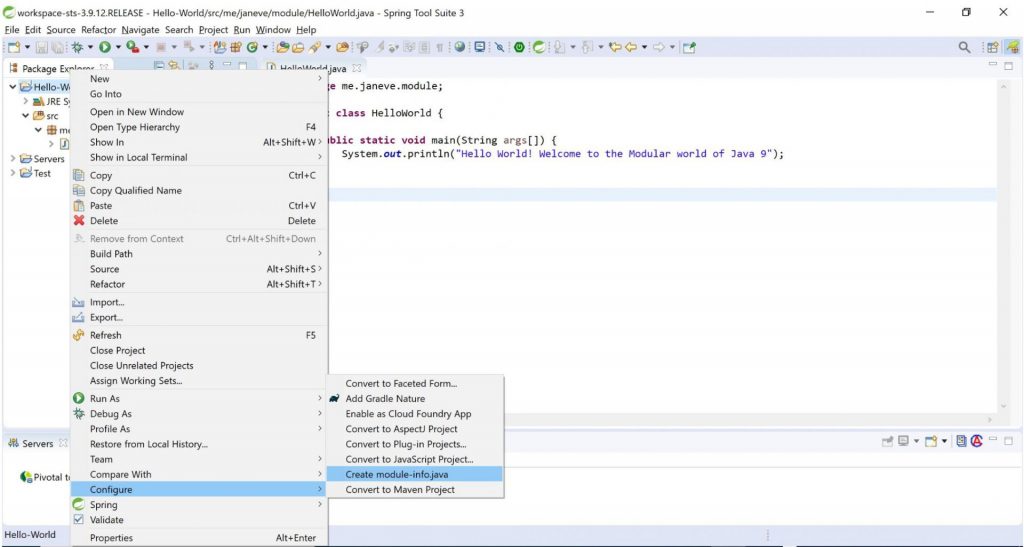
Task: Click the New Java Package toolbar icon
Action: pyautogui.click(x=236, y=47)
